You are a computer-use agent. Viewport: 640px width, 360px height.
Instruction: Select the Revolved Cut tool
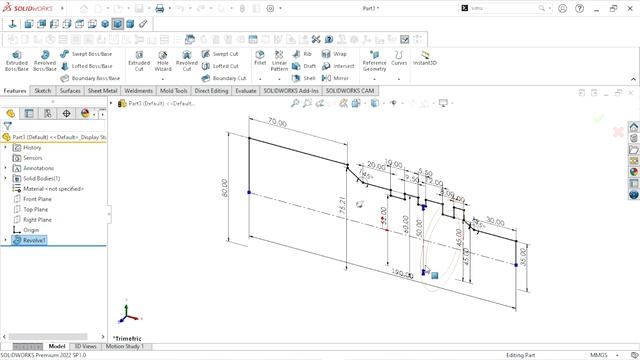[x=187, y=61]
